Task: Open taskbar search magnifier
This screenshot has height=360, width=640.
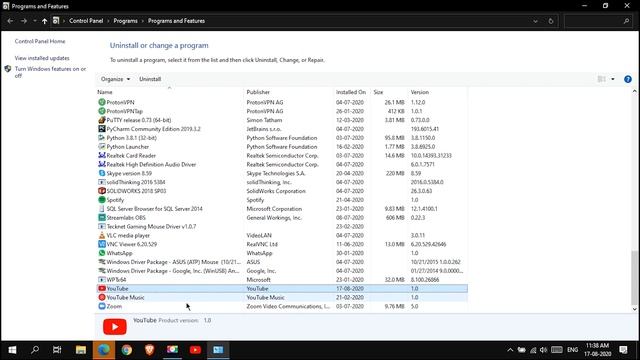Action: tap(35, 350)
